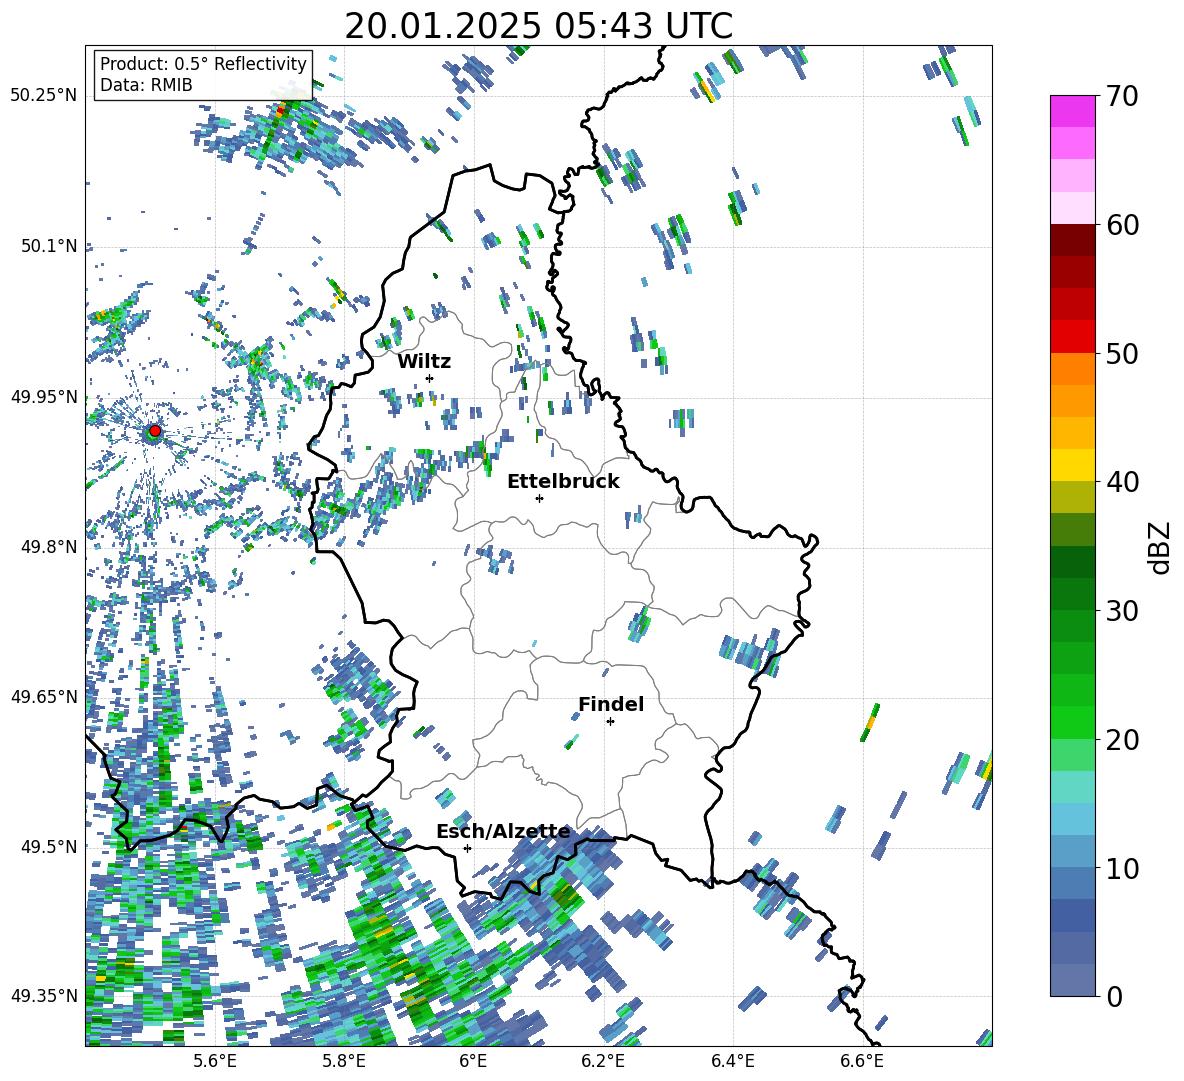The height and width of the screenshot is (1081, 1184).
Task: Click the 5.8°E longitude label
Action: pos(344,1061)
